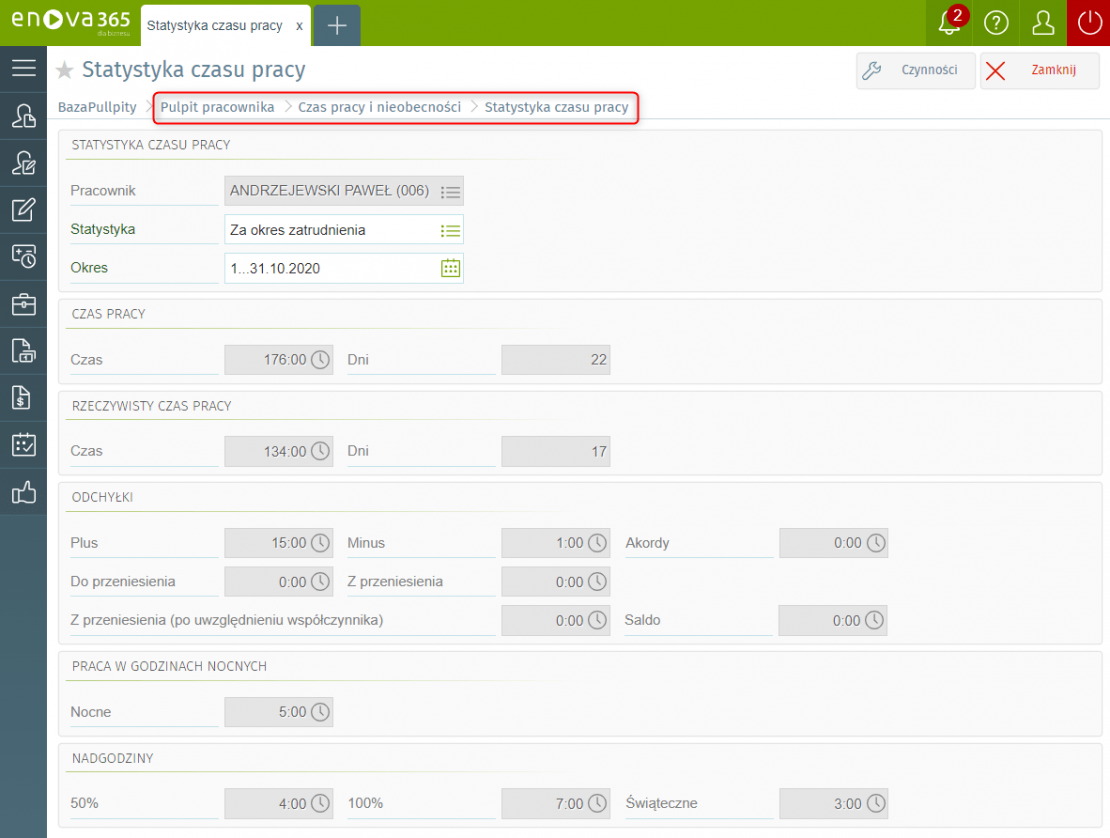Open the hamburger menu in sidebar
Image resolution: width=1110 pixels, height=838 pixels.
click(23, 68)
